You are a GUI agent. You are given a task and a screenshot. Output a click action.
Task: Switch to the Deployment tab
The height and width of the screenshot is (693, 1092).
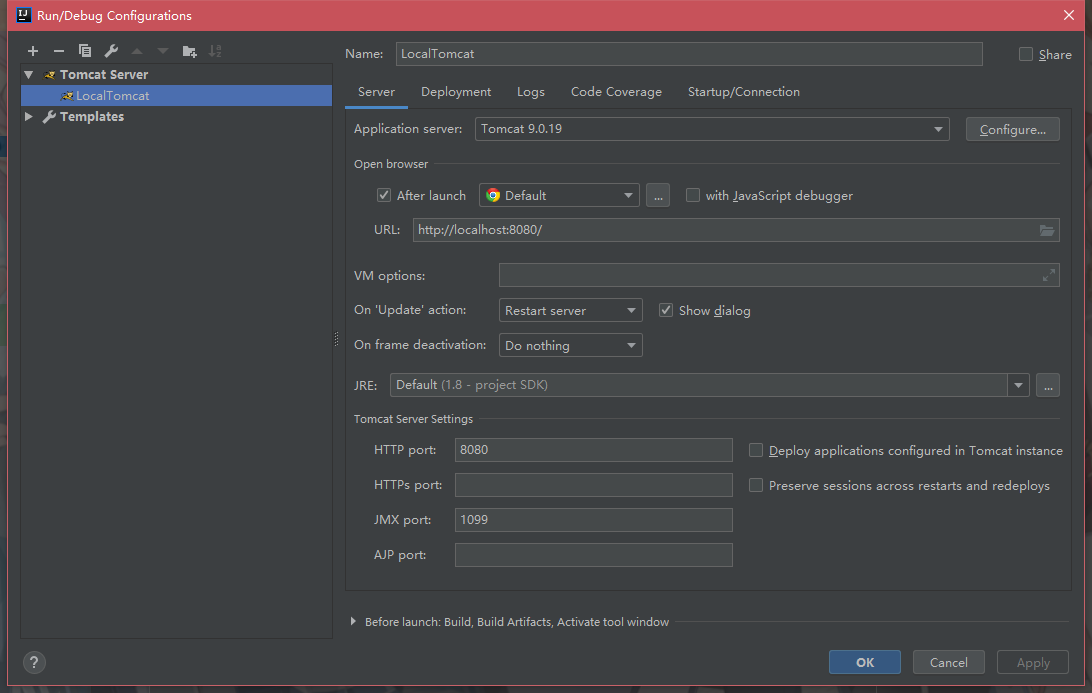(456, 92)
